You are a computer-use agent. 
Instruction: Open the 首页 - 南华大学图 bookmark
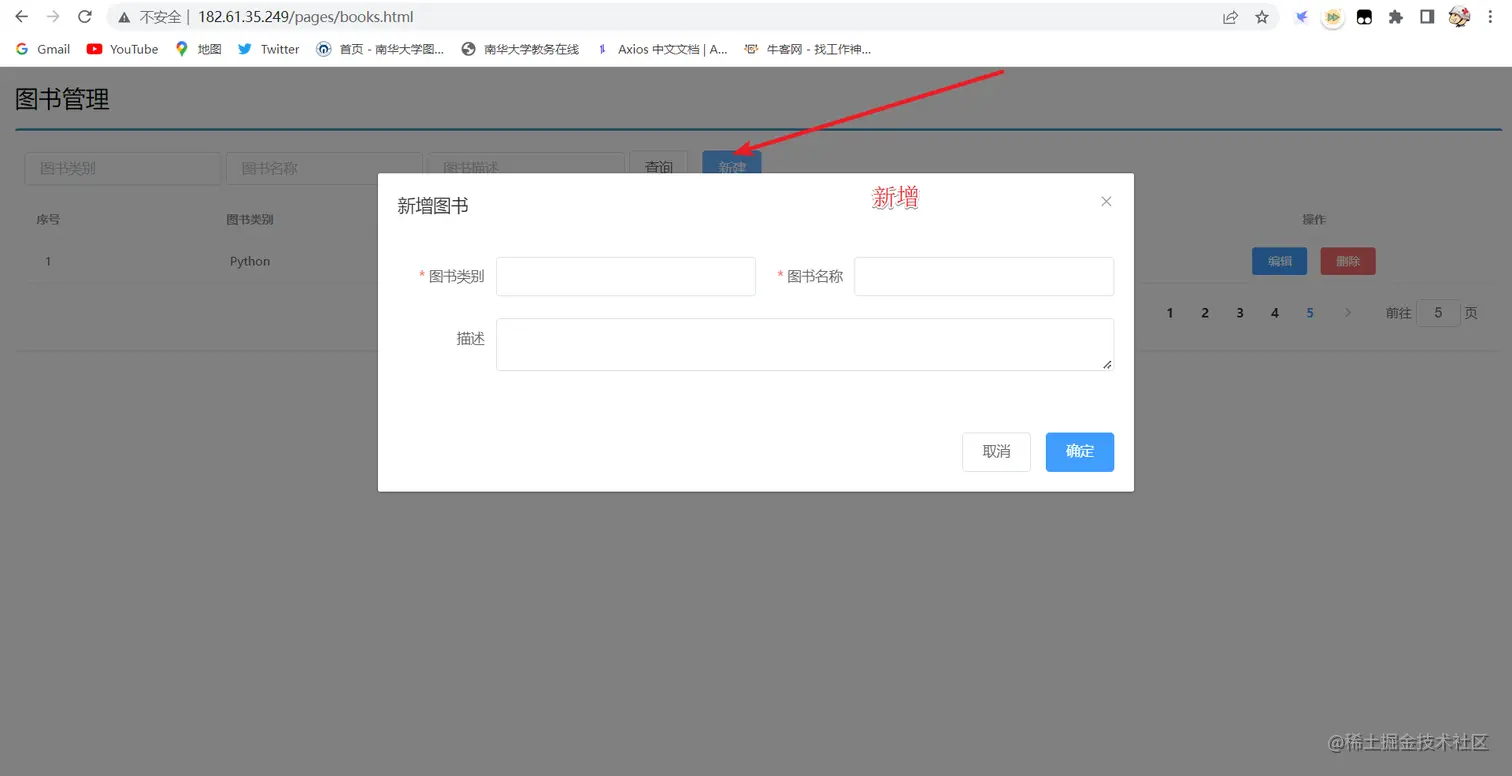point(380,49)
